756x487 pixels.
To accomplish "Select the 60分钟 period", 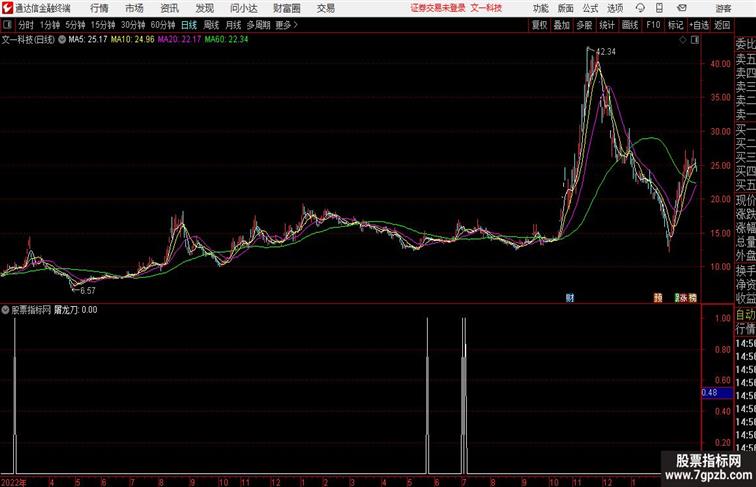I will click(x=163, y=25).
